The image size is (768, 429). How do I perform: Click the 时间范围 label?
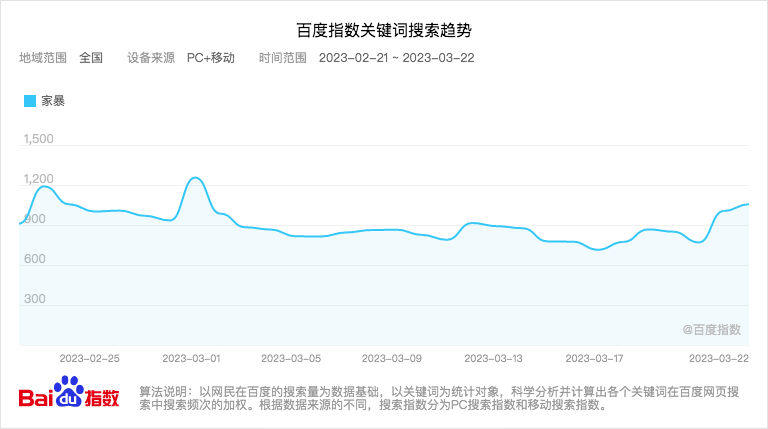pyautogui.click(x=283, y=58)
